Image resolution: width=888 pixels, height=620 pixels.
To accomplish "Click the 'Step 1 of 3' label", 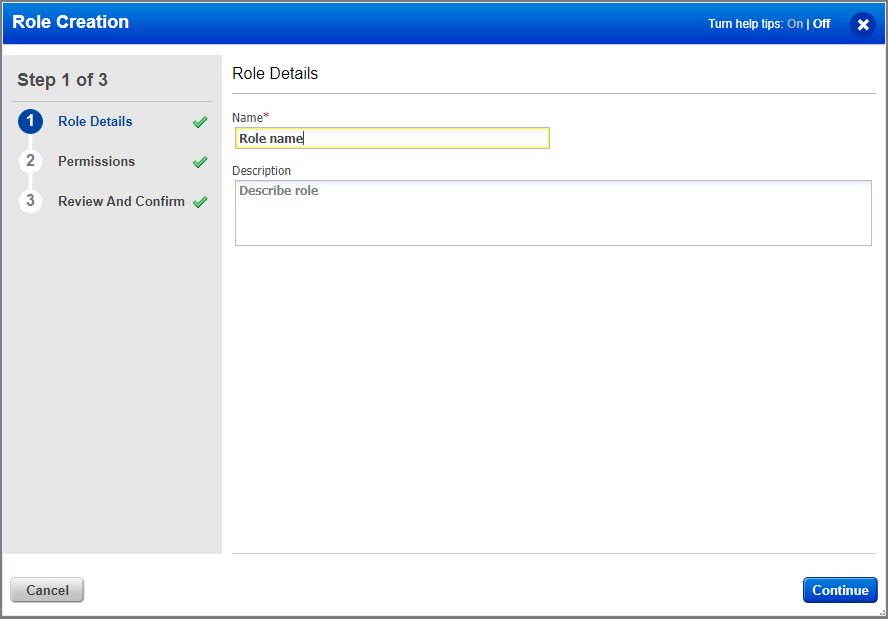I will (62, 80).
